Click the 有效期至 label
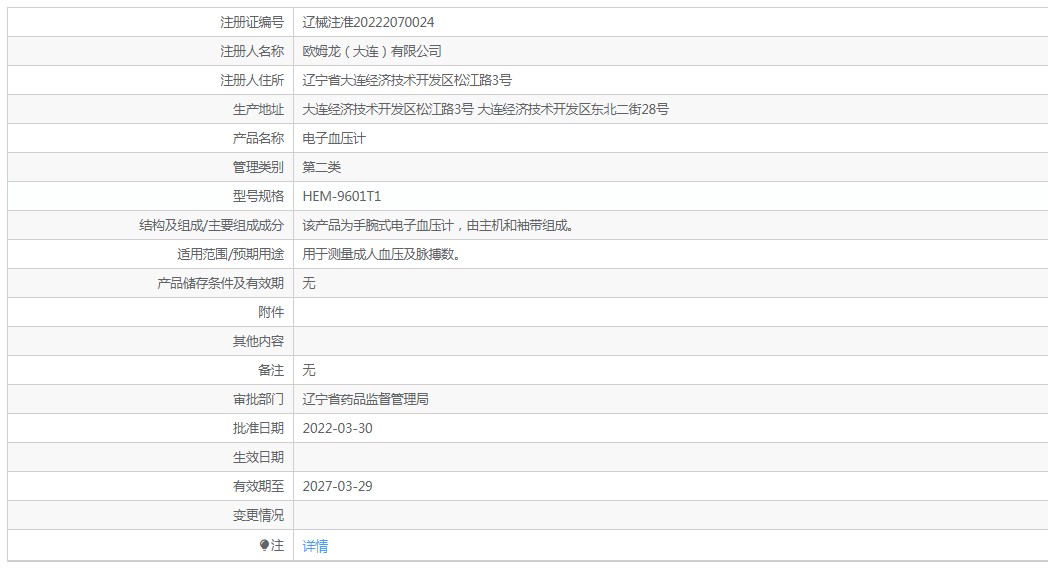Viewport: 1048px width, 569px height. [258, 486]
